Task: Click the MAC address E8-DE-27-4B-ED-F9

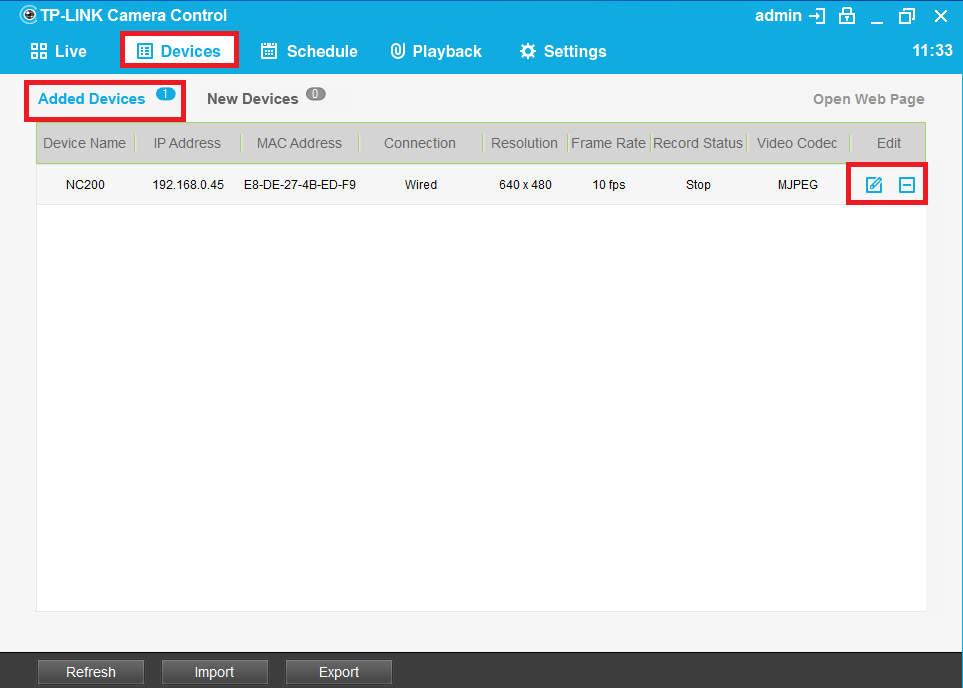Action: [300, 185]
